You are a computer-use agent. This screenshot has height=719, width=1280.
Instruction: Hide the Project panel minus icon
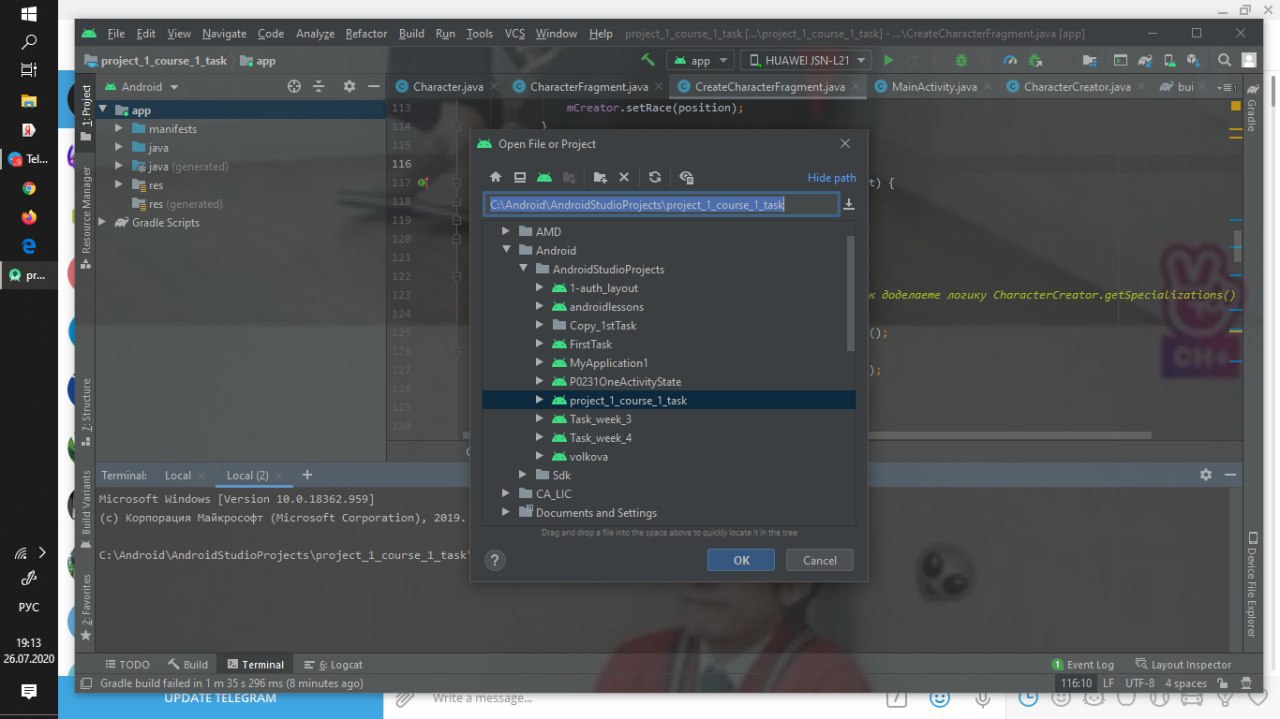pos(373,87)
